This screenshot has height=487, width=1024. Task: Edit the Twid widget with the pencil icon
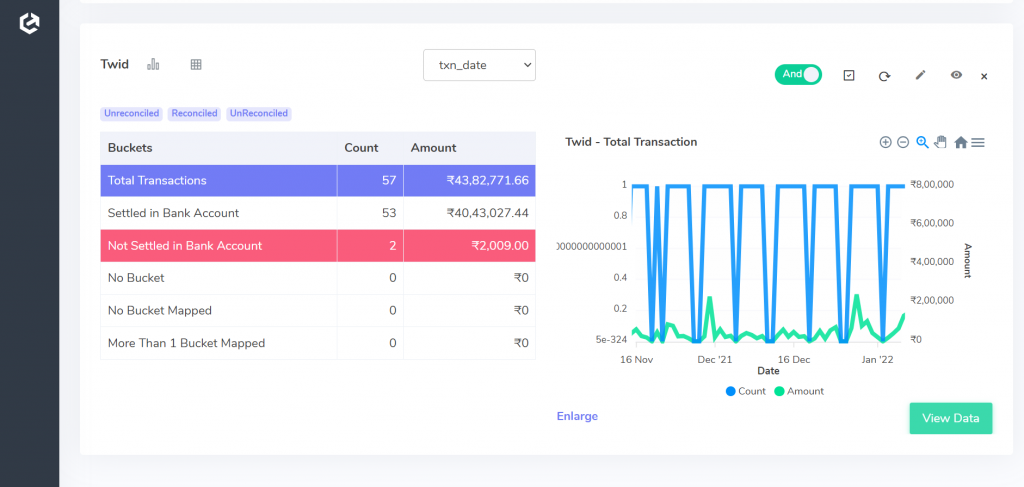click(920, 75)
